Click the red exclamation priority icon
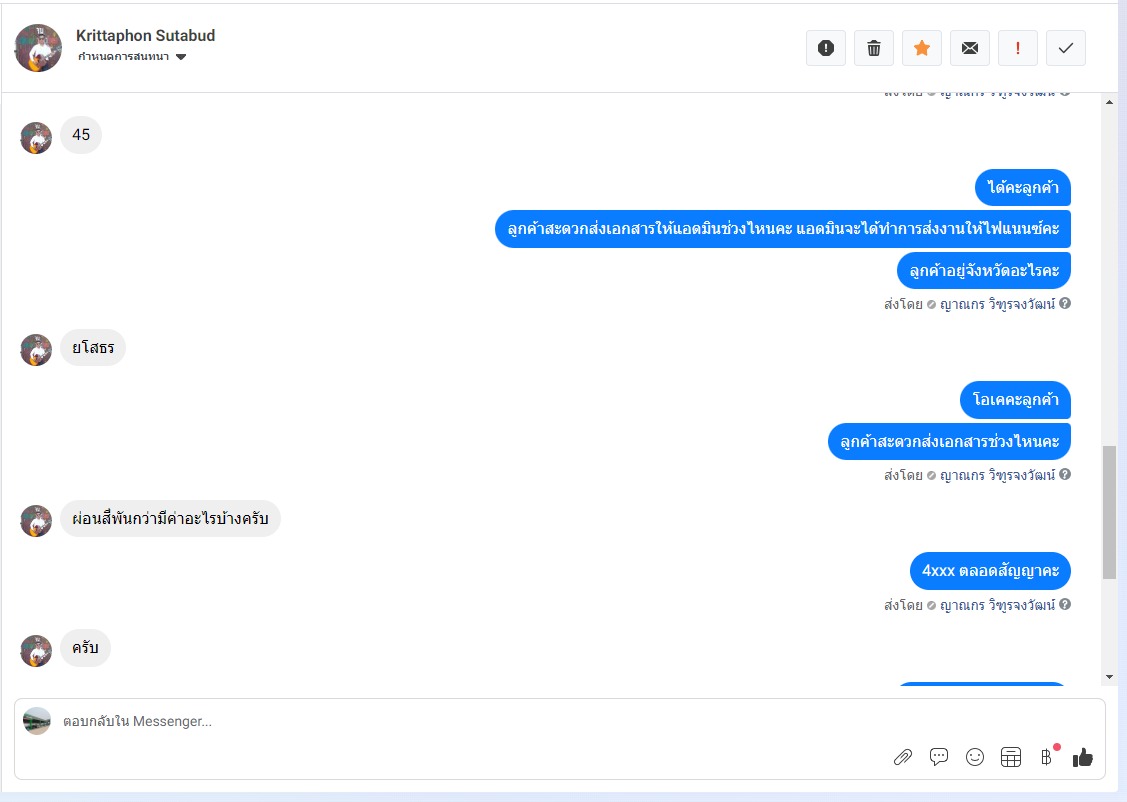 click(1018, 48)
